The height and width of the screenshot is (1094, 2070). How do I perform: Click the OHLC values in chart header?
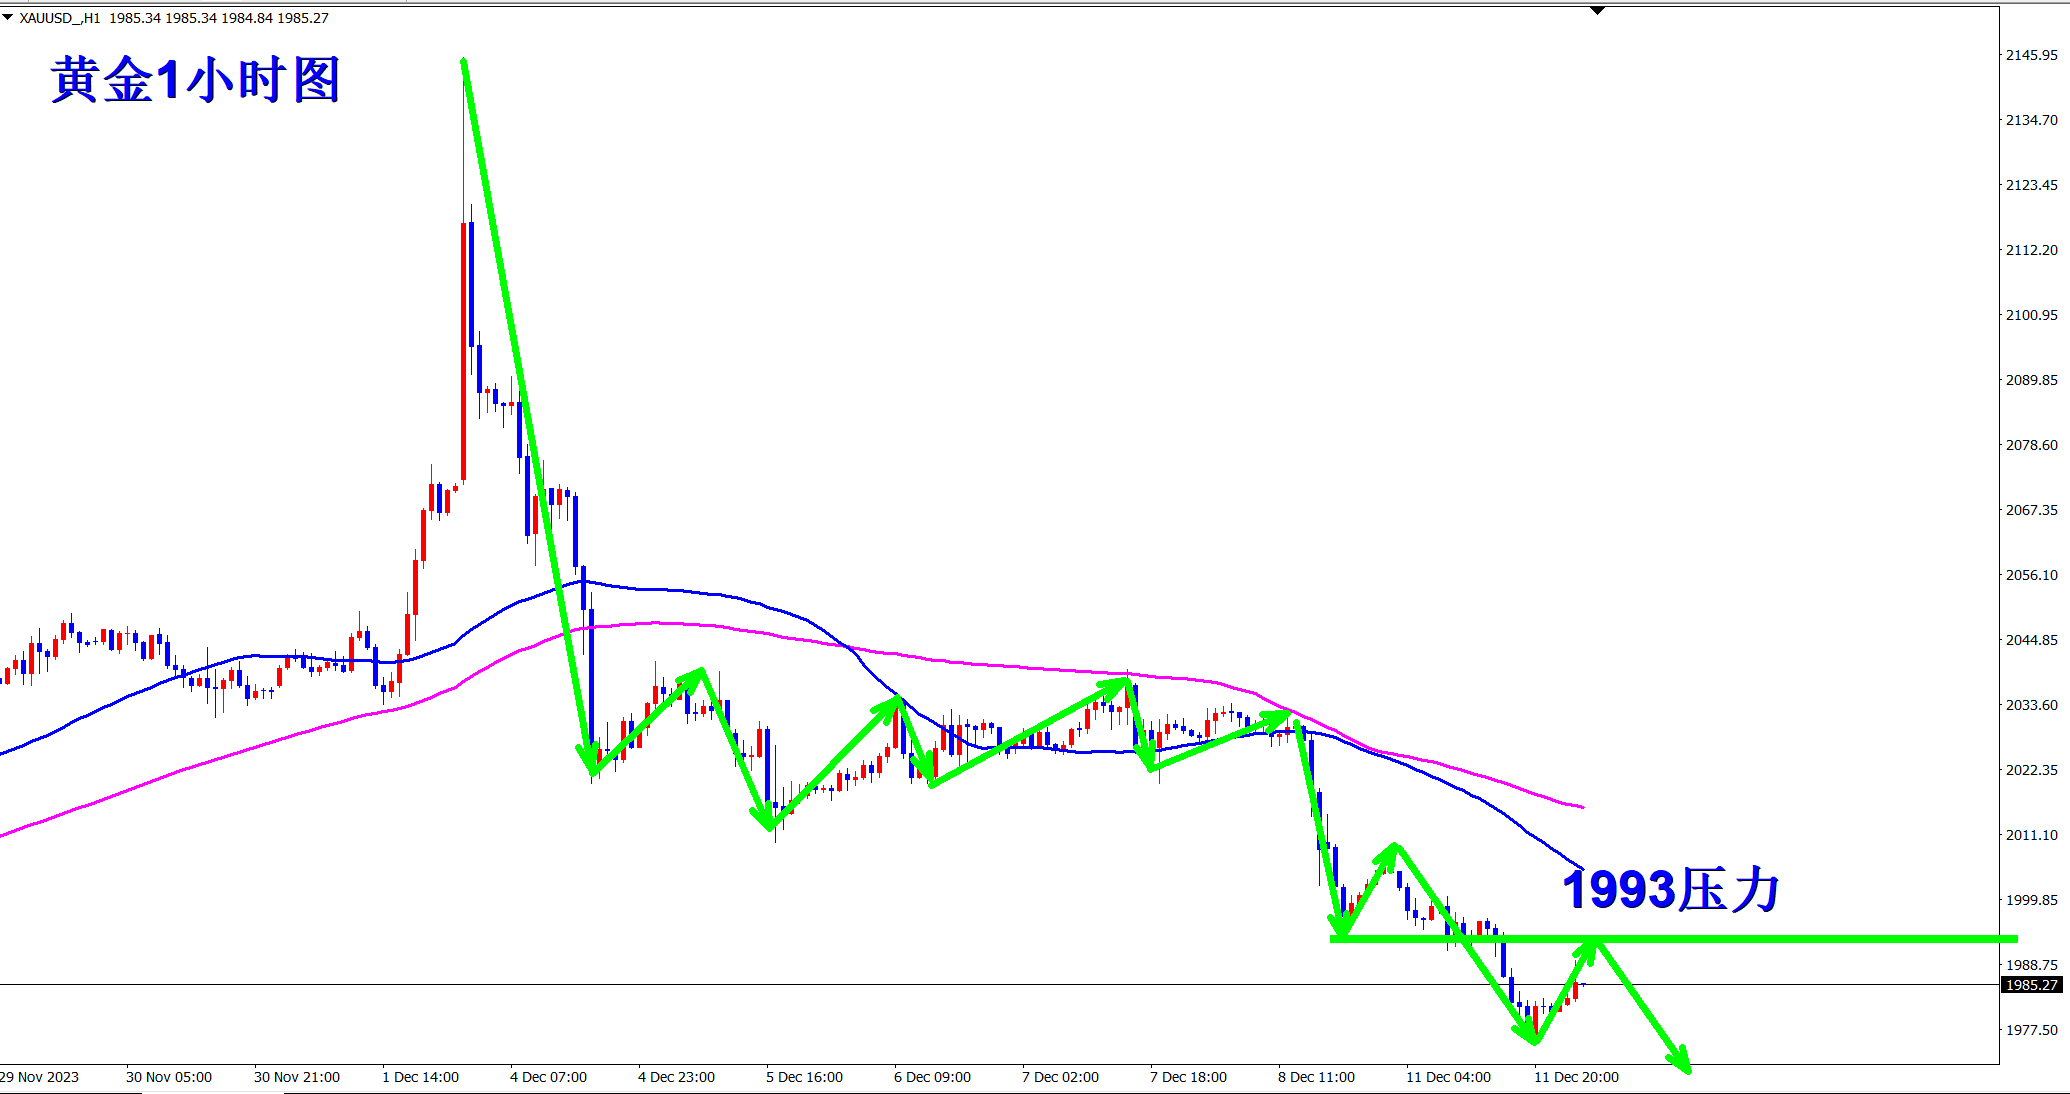(218, 18)
